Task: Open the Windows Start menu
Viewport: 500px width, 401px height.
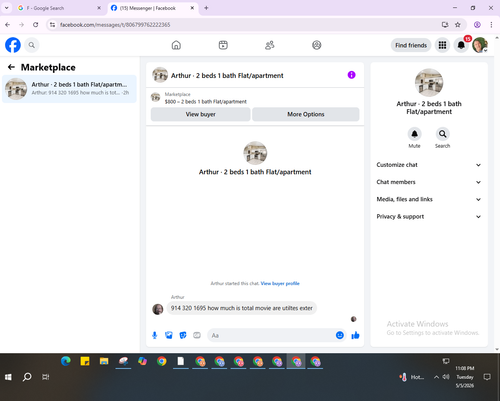Action: [8, 377]
